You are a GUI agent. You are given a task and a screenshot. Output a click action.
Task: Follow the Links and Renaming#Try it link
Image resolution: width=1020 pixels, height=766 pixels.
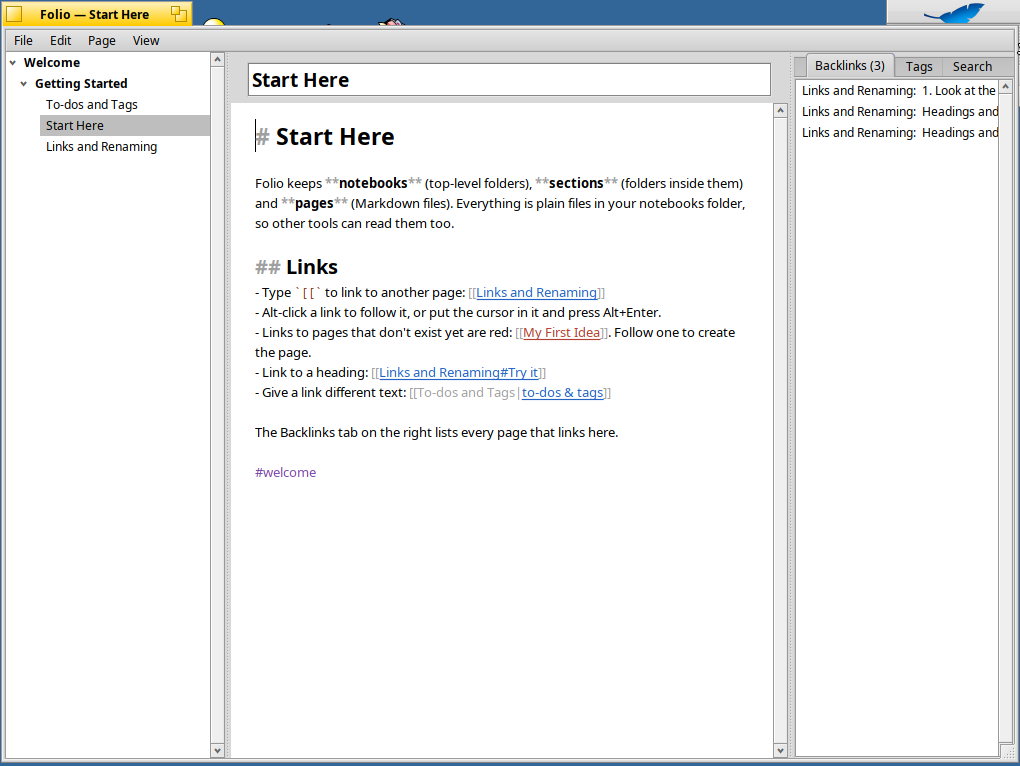click(459, 373)
